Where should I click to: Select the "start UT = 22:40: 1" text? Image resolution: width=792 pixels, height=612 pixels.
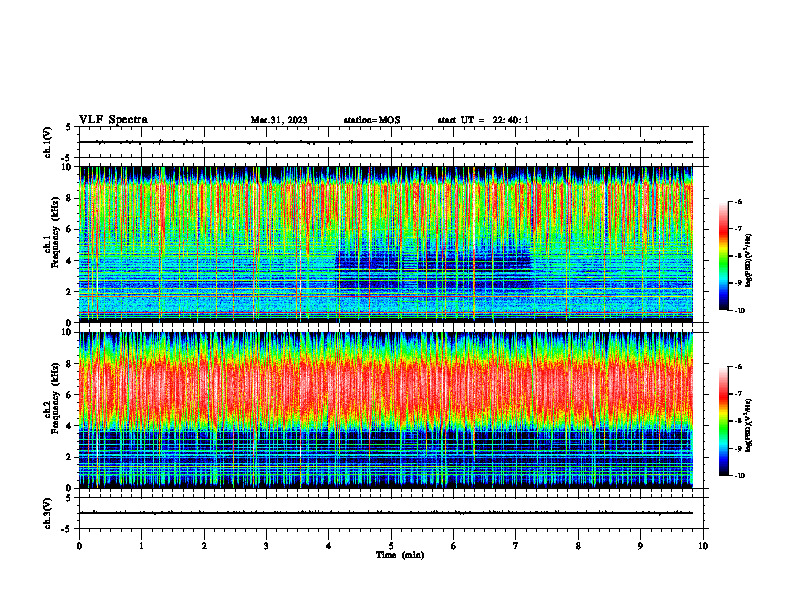click(x=483, y=120)
